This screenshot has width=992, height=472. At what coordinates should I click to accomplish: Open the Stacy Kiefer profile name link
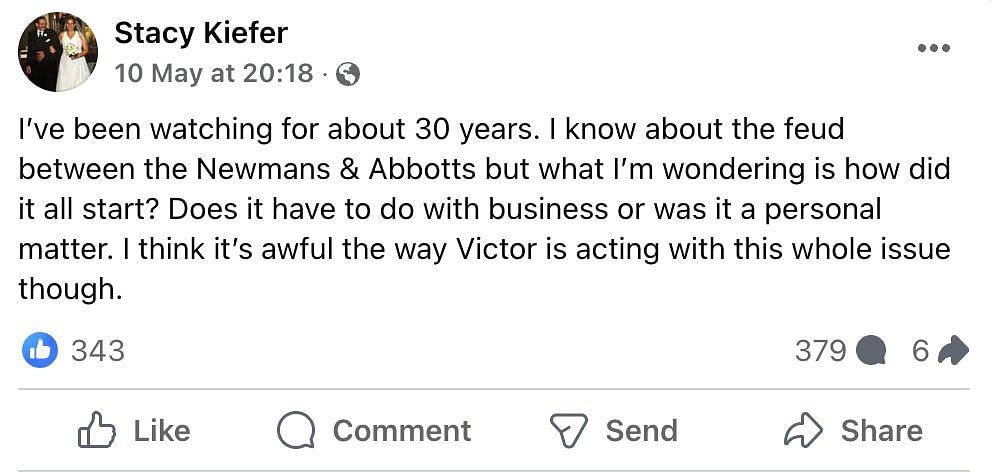click(201, 33)
